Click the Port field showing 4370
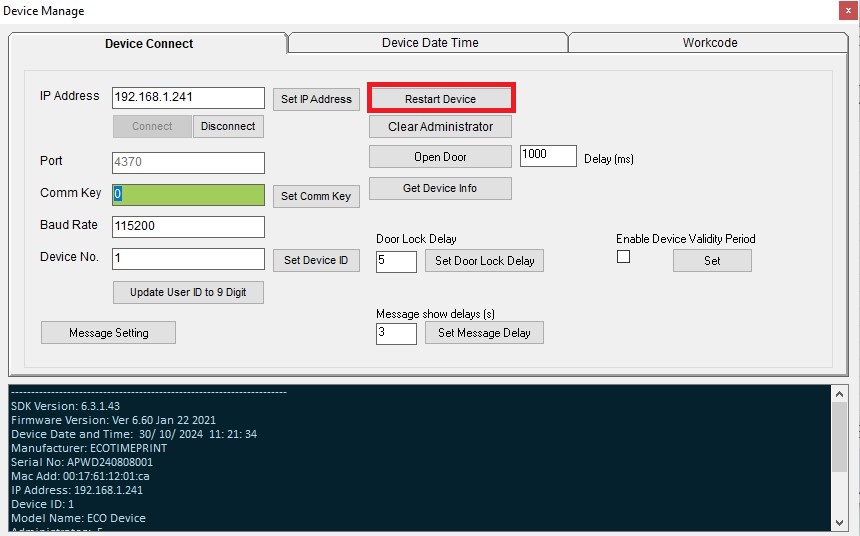This screenshot has width=860, height=536. click(188, 162)
